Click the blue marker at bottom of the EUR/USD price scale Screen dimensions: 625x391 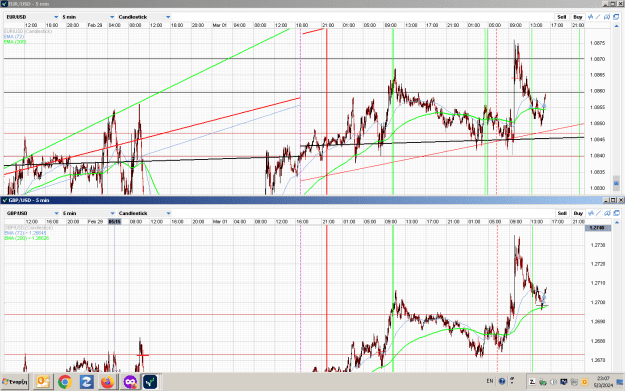coord(616,183)
